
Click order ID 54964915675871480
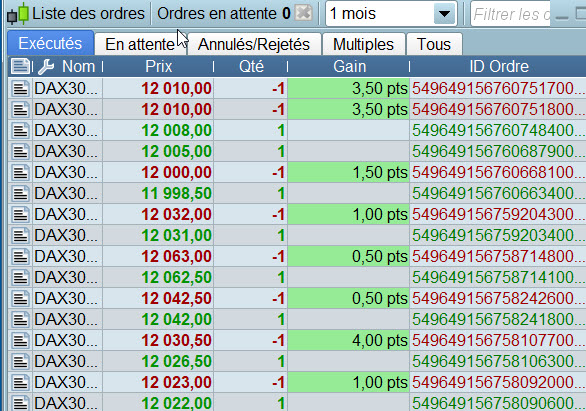pos(499,256)
